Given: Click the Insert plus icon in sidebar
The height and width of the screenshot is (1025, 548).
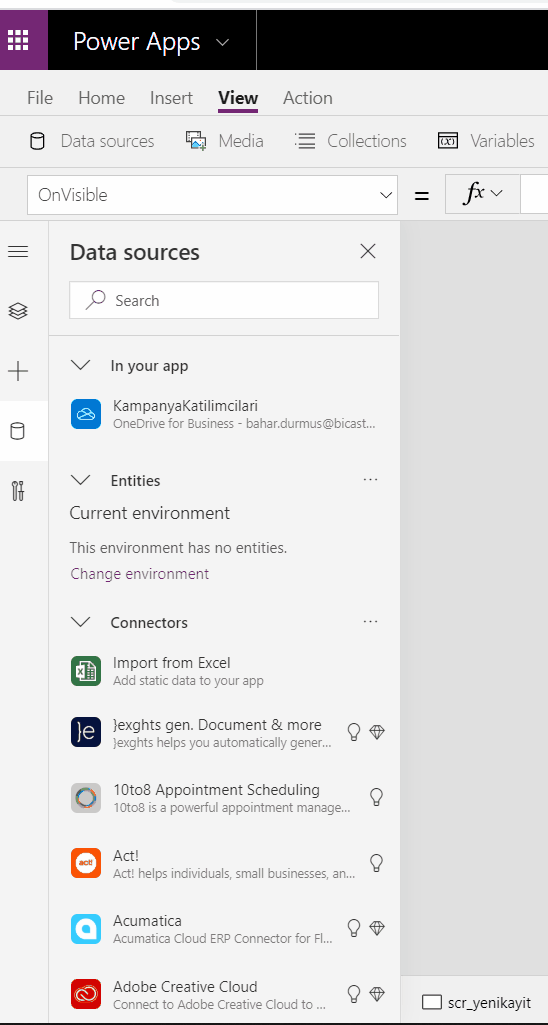Looking at the screenshot, I should (x=18, y=372).
